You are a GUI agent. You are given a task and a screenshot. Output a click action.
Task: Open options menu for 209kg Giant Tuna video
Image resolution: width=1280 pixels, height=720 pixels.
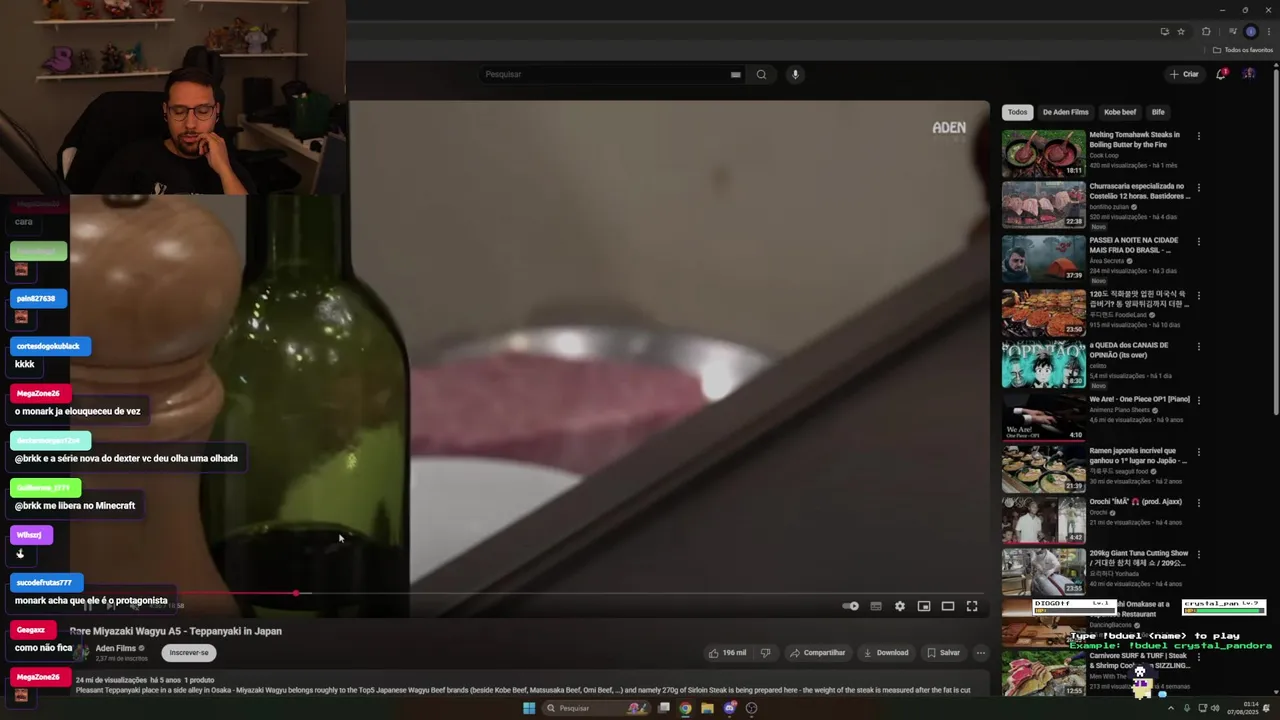[1198, 554]
